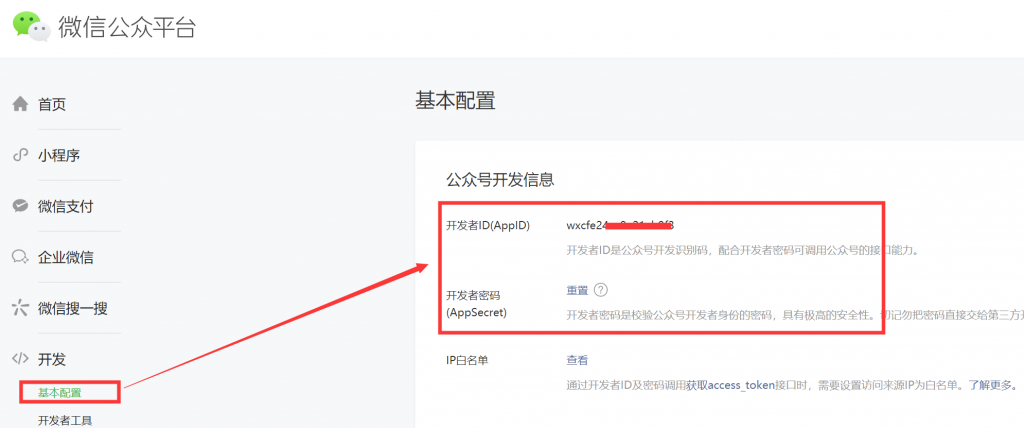Click the code icon beside 开发
Viewport: 1024px width, 428px height.
coord(21,358)
